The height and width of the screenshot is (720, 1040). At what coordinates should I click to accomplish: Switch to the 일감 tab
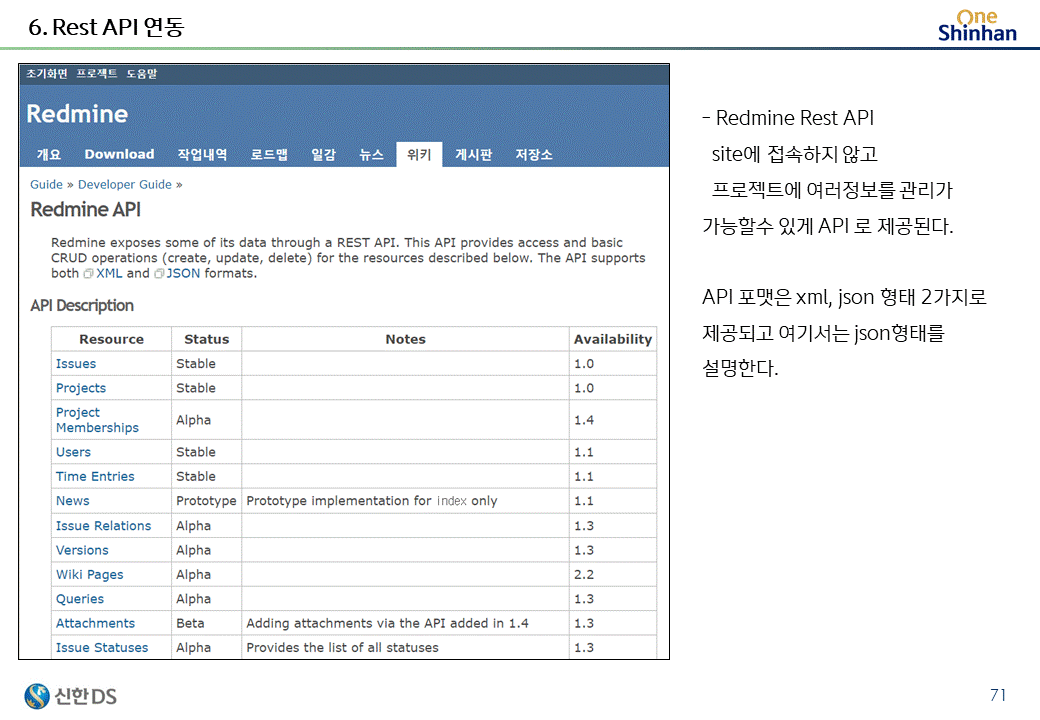tap(324, 154)
